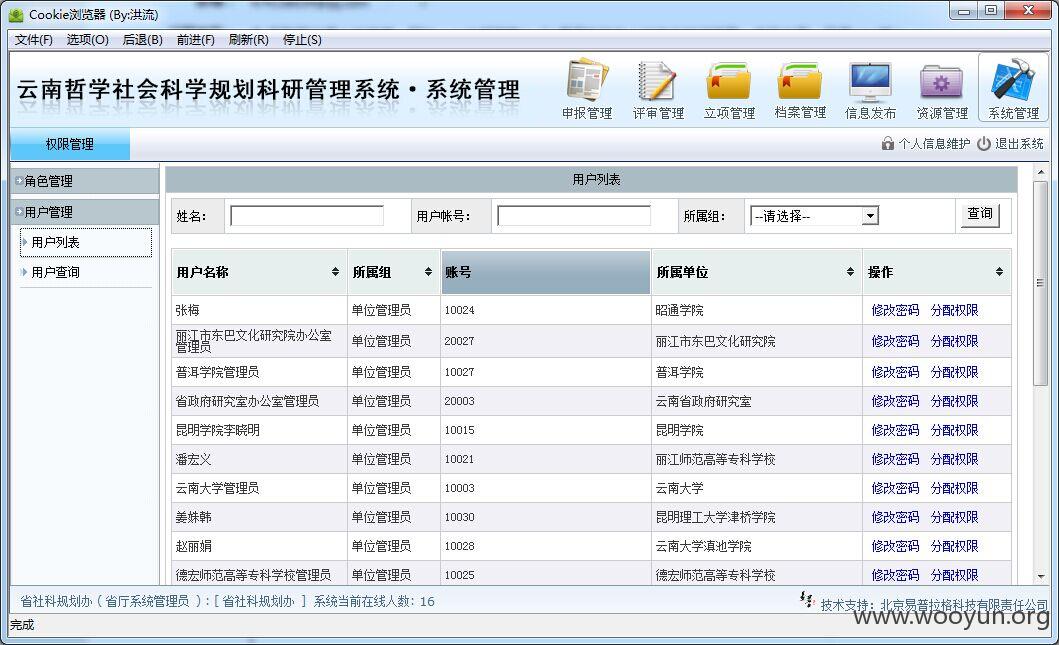Click 退出系统 logout link
The image size is (1059, 645).
pos(1019,143)
